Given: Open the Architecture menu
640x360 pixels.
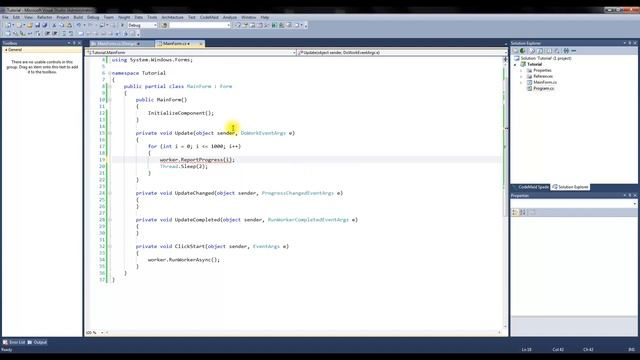Looking at the screenshot, I should 172,17.
